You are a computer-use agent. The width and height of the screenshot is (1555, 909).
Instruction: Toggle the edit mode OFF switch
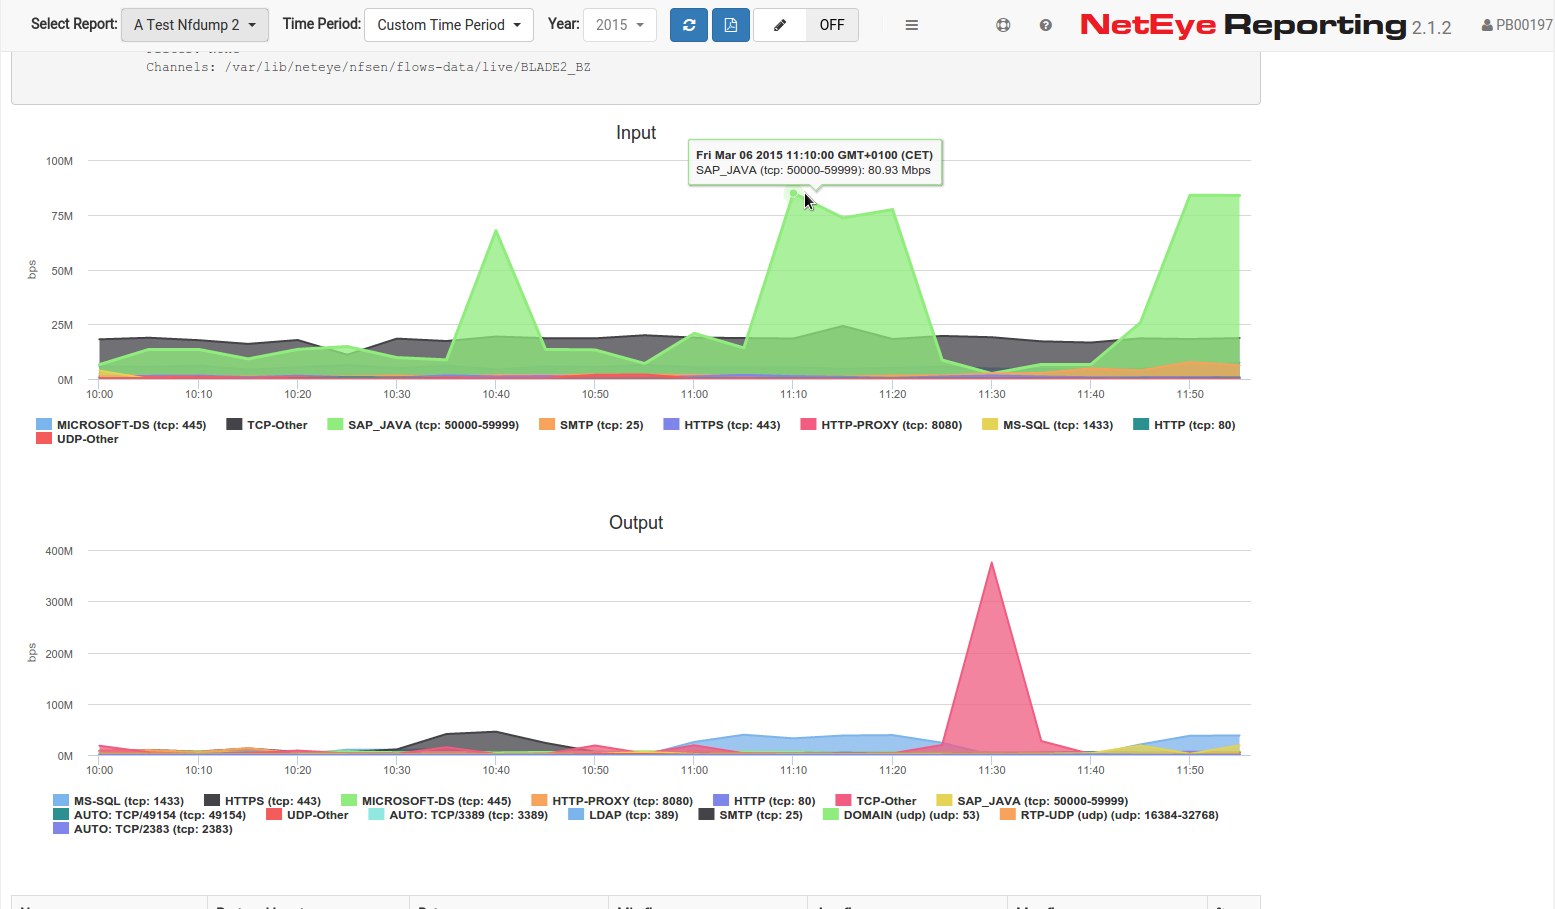(x=832, y=25)
